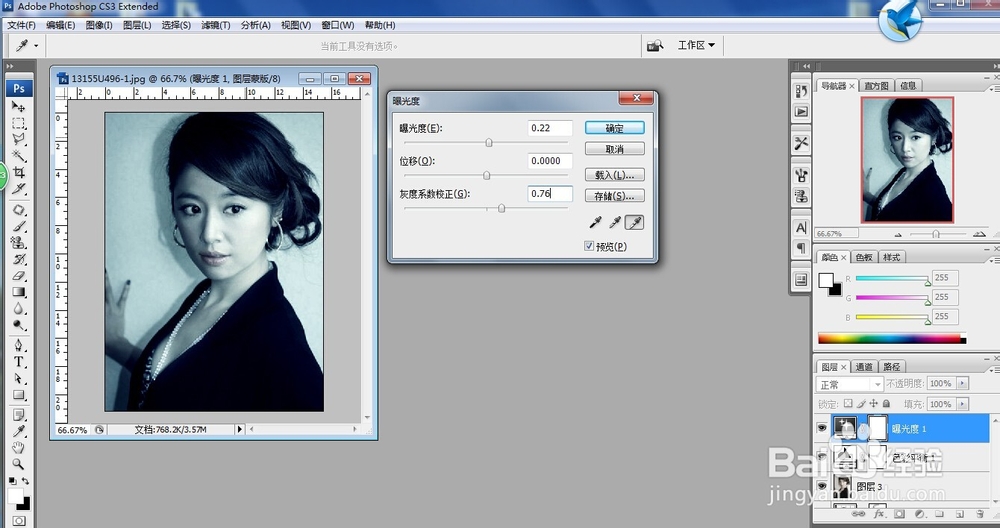Image resolution: width=1000 pixels, height=528 pixels.
Task: Select the Slice tool
Action: point(18,189)
